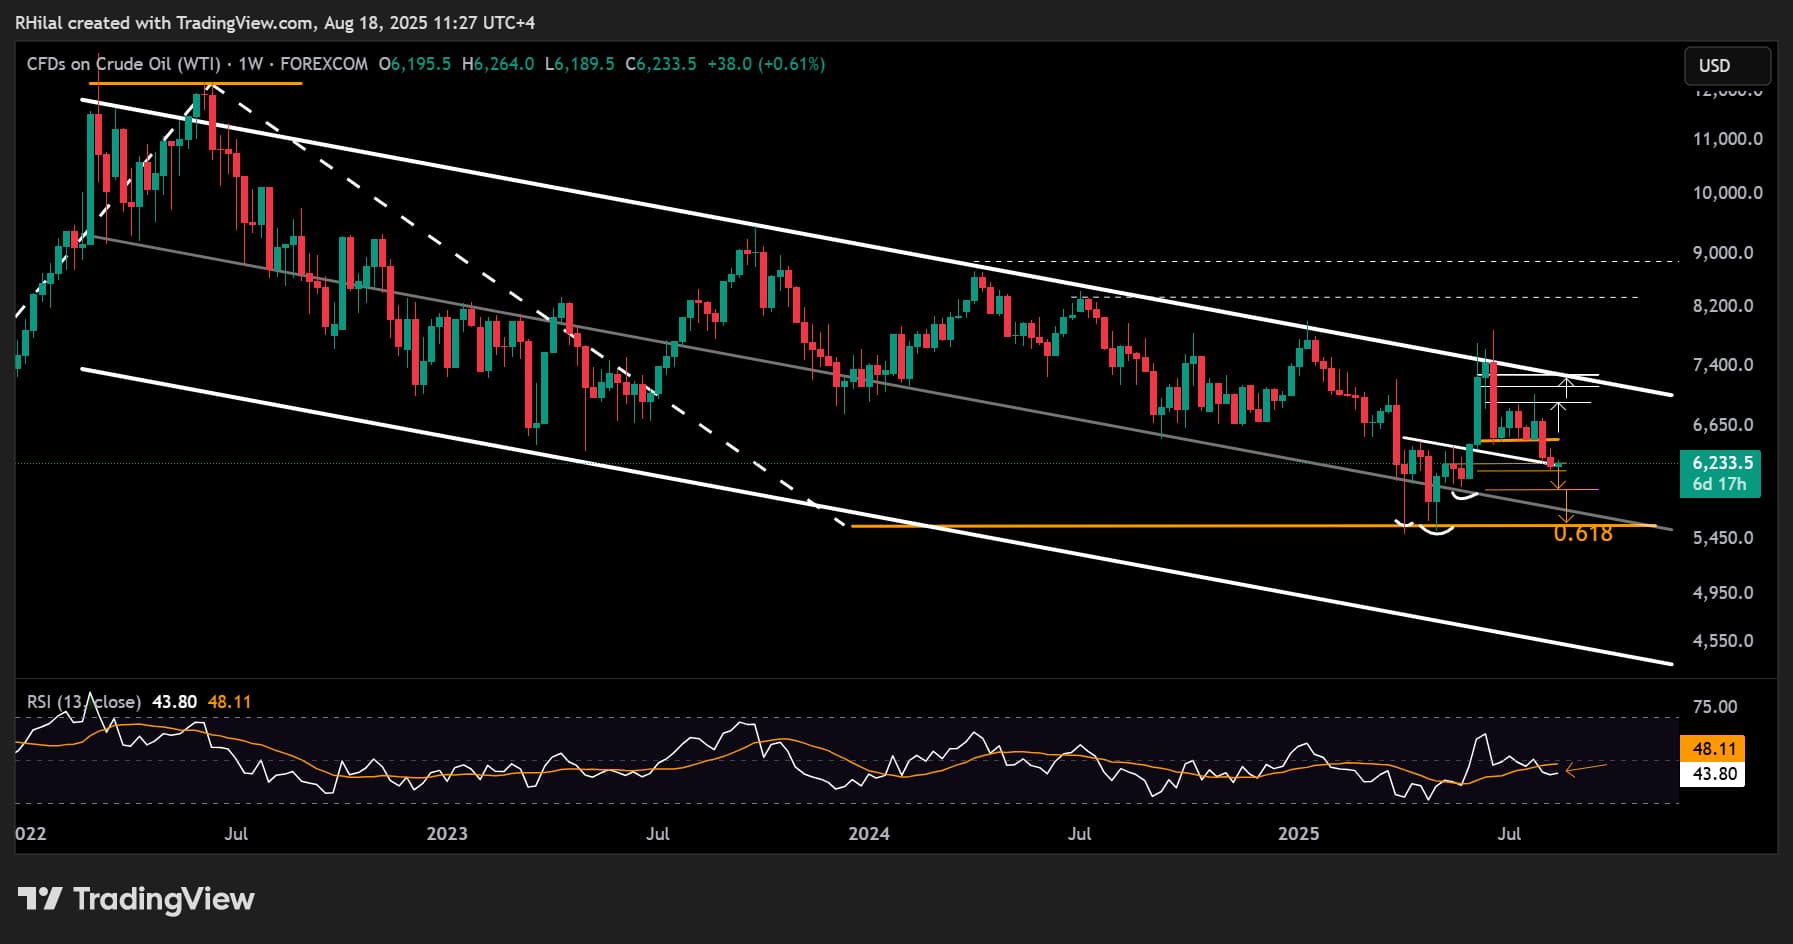Click the 2024 time axis label

pyautogui.click(x=869, y=834)
